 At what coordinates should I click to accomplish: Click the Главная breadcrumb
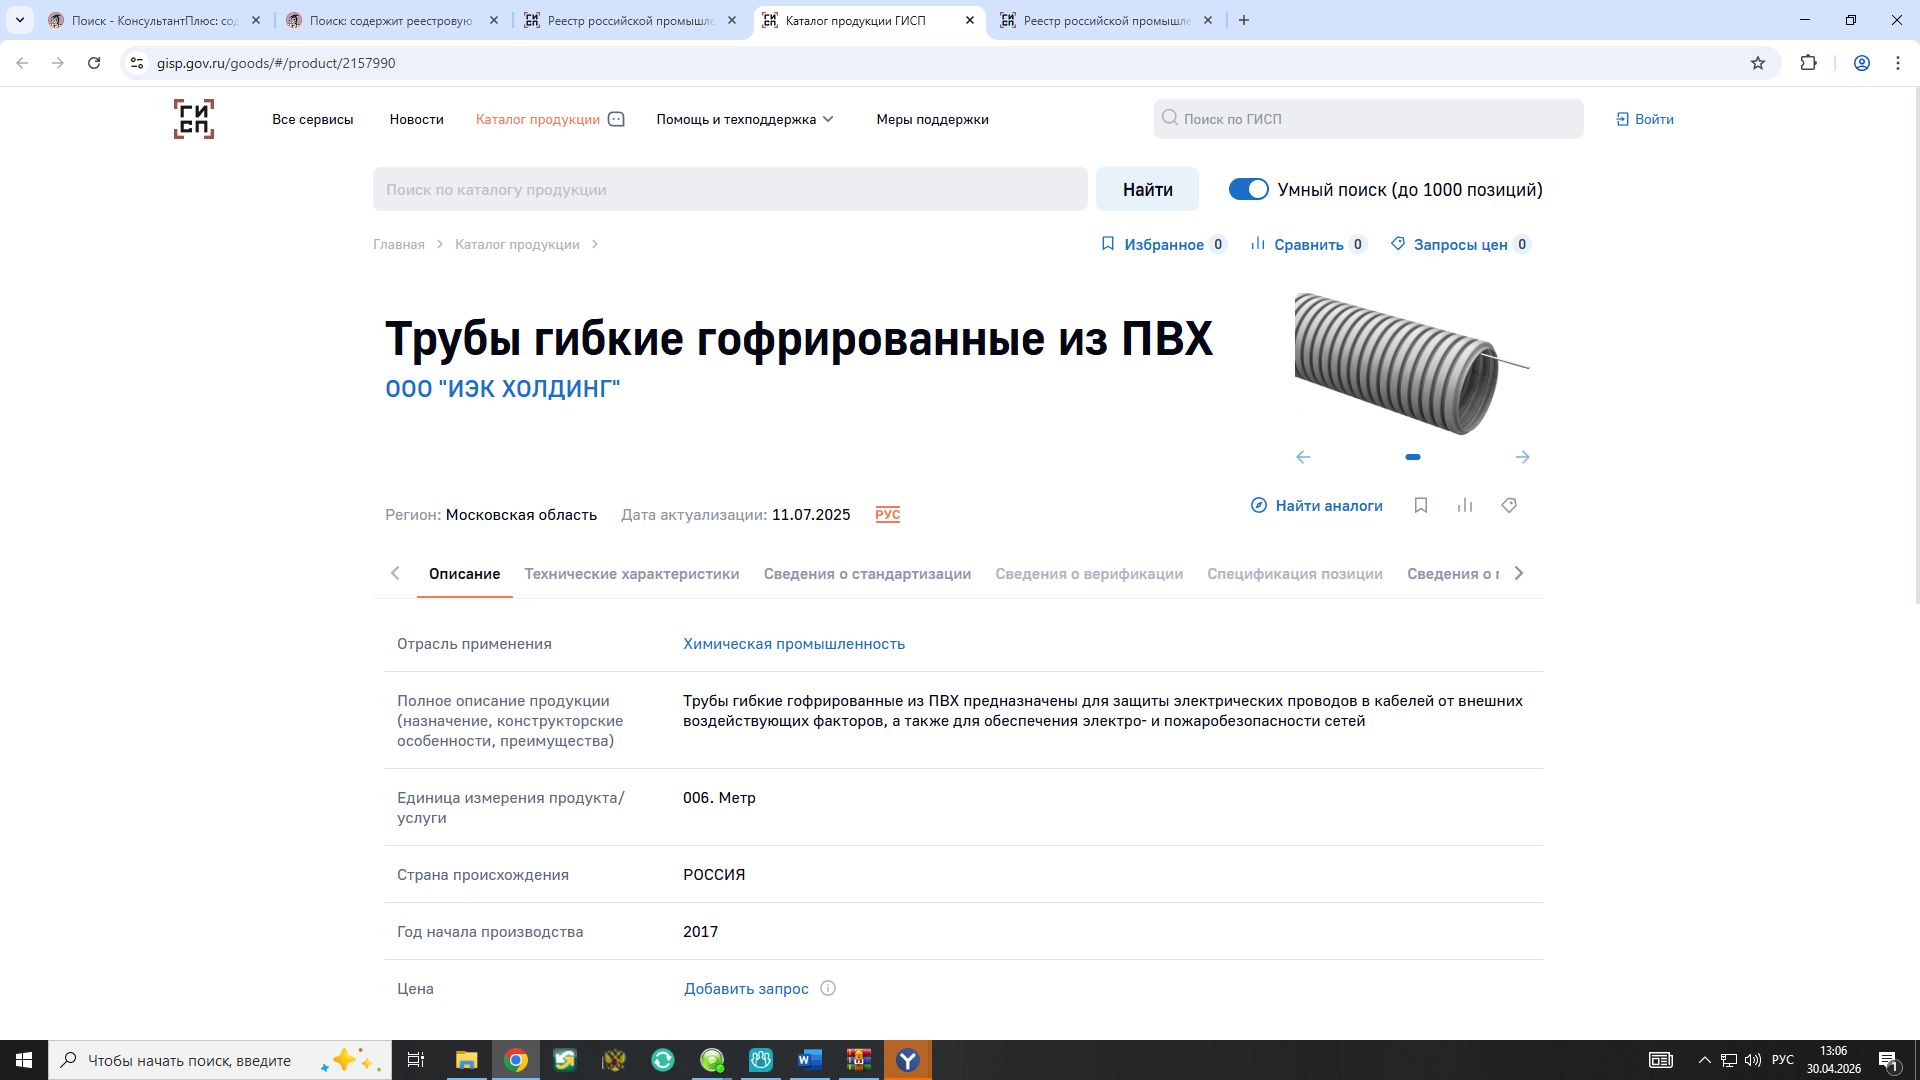pos(399,245)
